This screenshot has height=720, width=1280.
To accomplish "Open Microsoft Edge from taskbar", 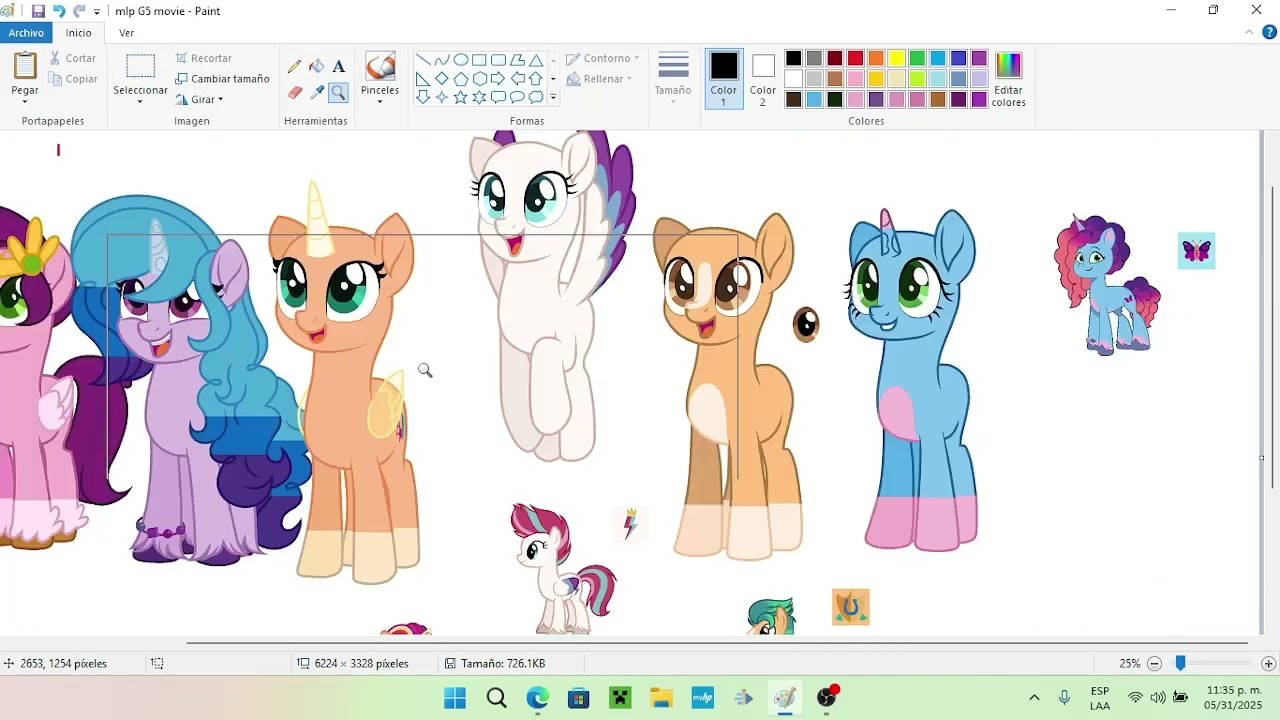I will [x=538, y=698].
